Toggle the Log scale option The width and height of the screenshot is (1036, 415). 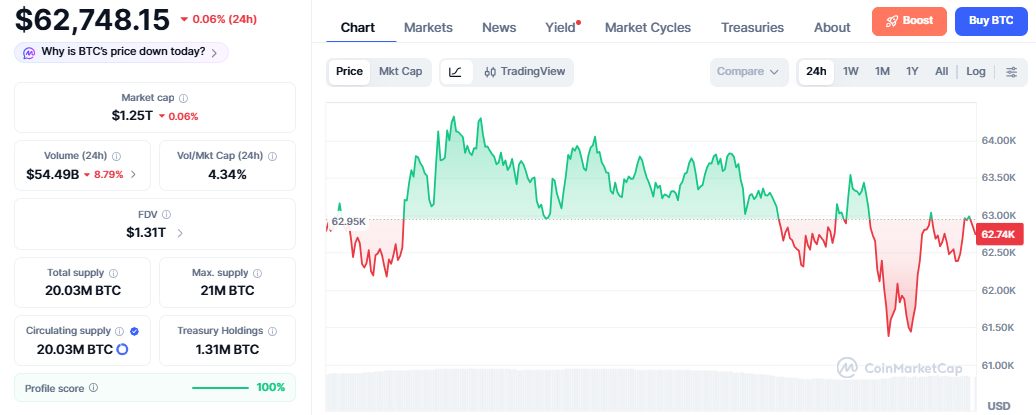tap(975, 71)
